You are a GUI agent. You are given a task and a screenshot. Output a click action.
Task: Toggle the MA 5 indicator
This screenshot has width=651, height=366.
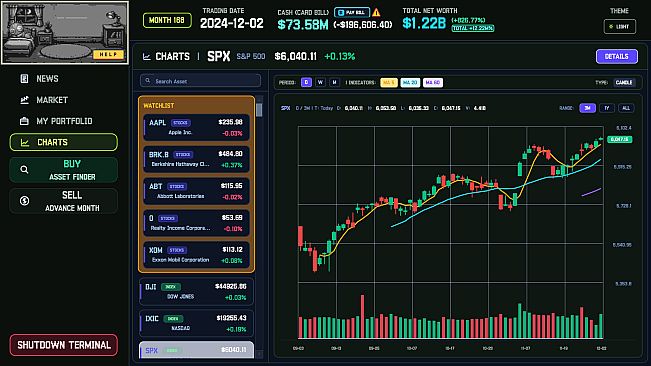click(389, 83)
